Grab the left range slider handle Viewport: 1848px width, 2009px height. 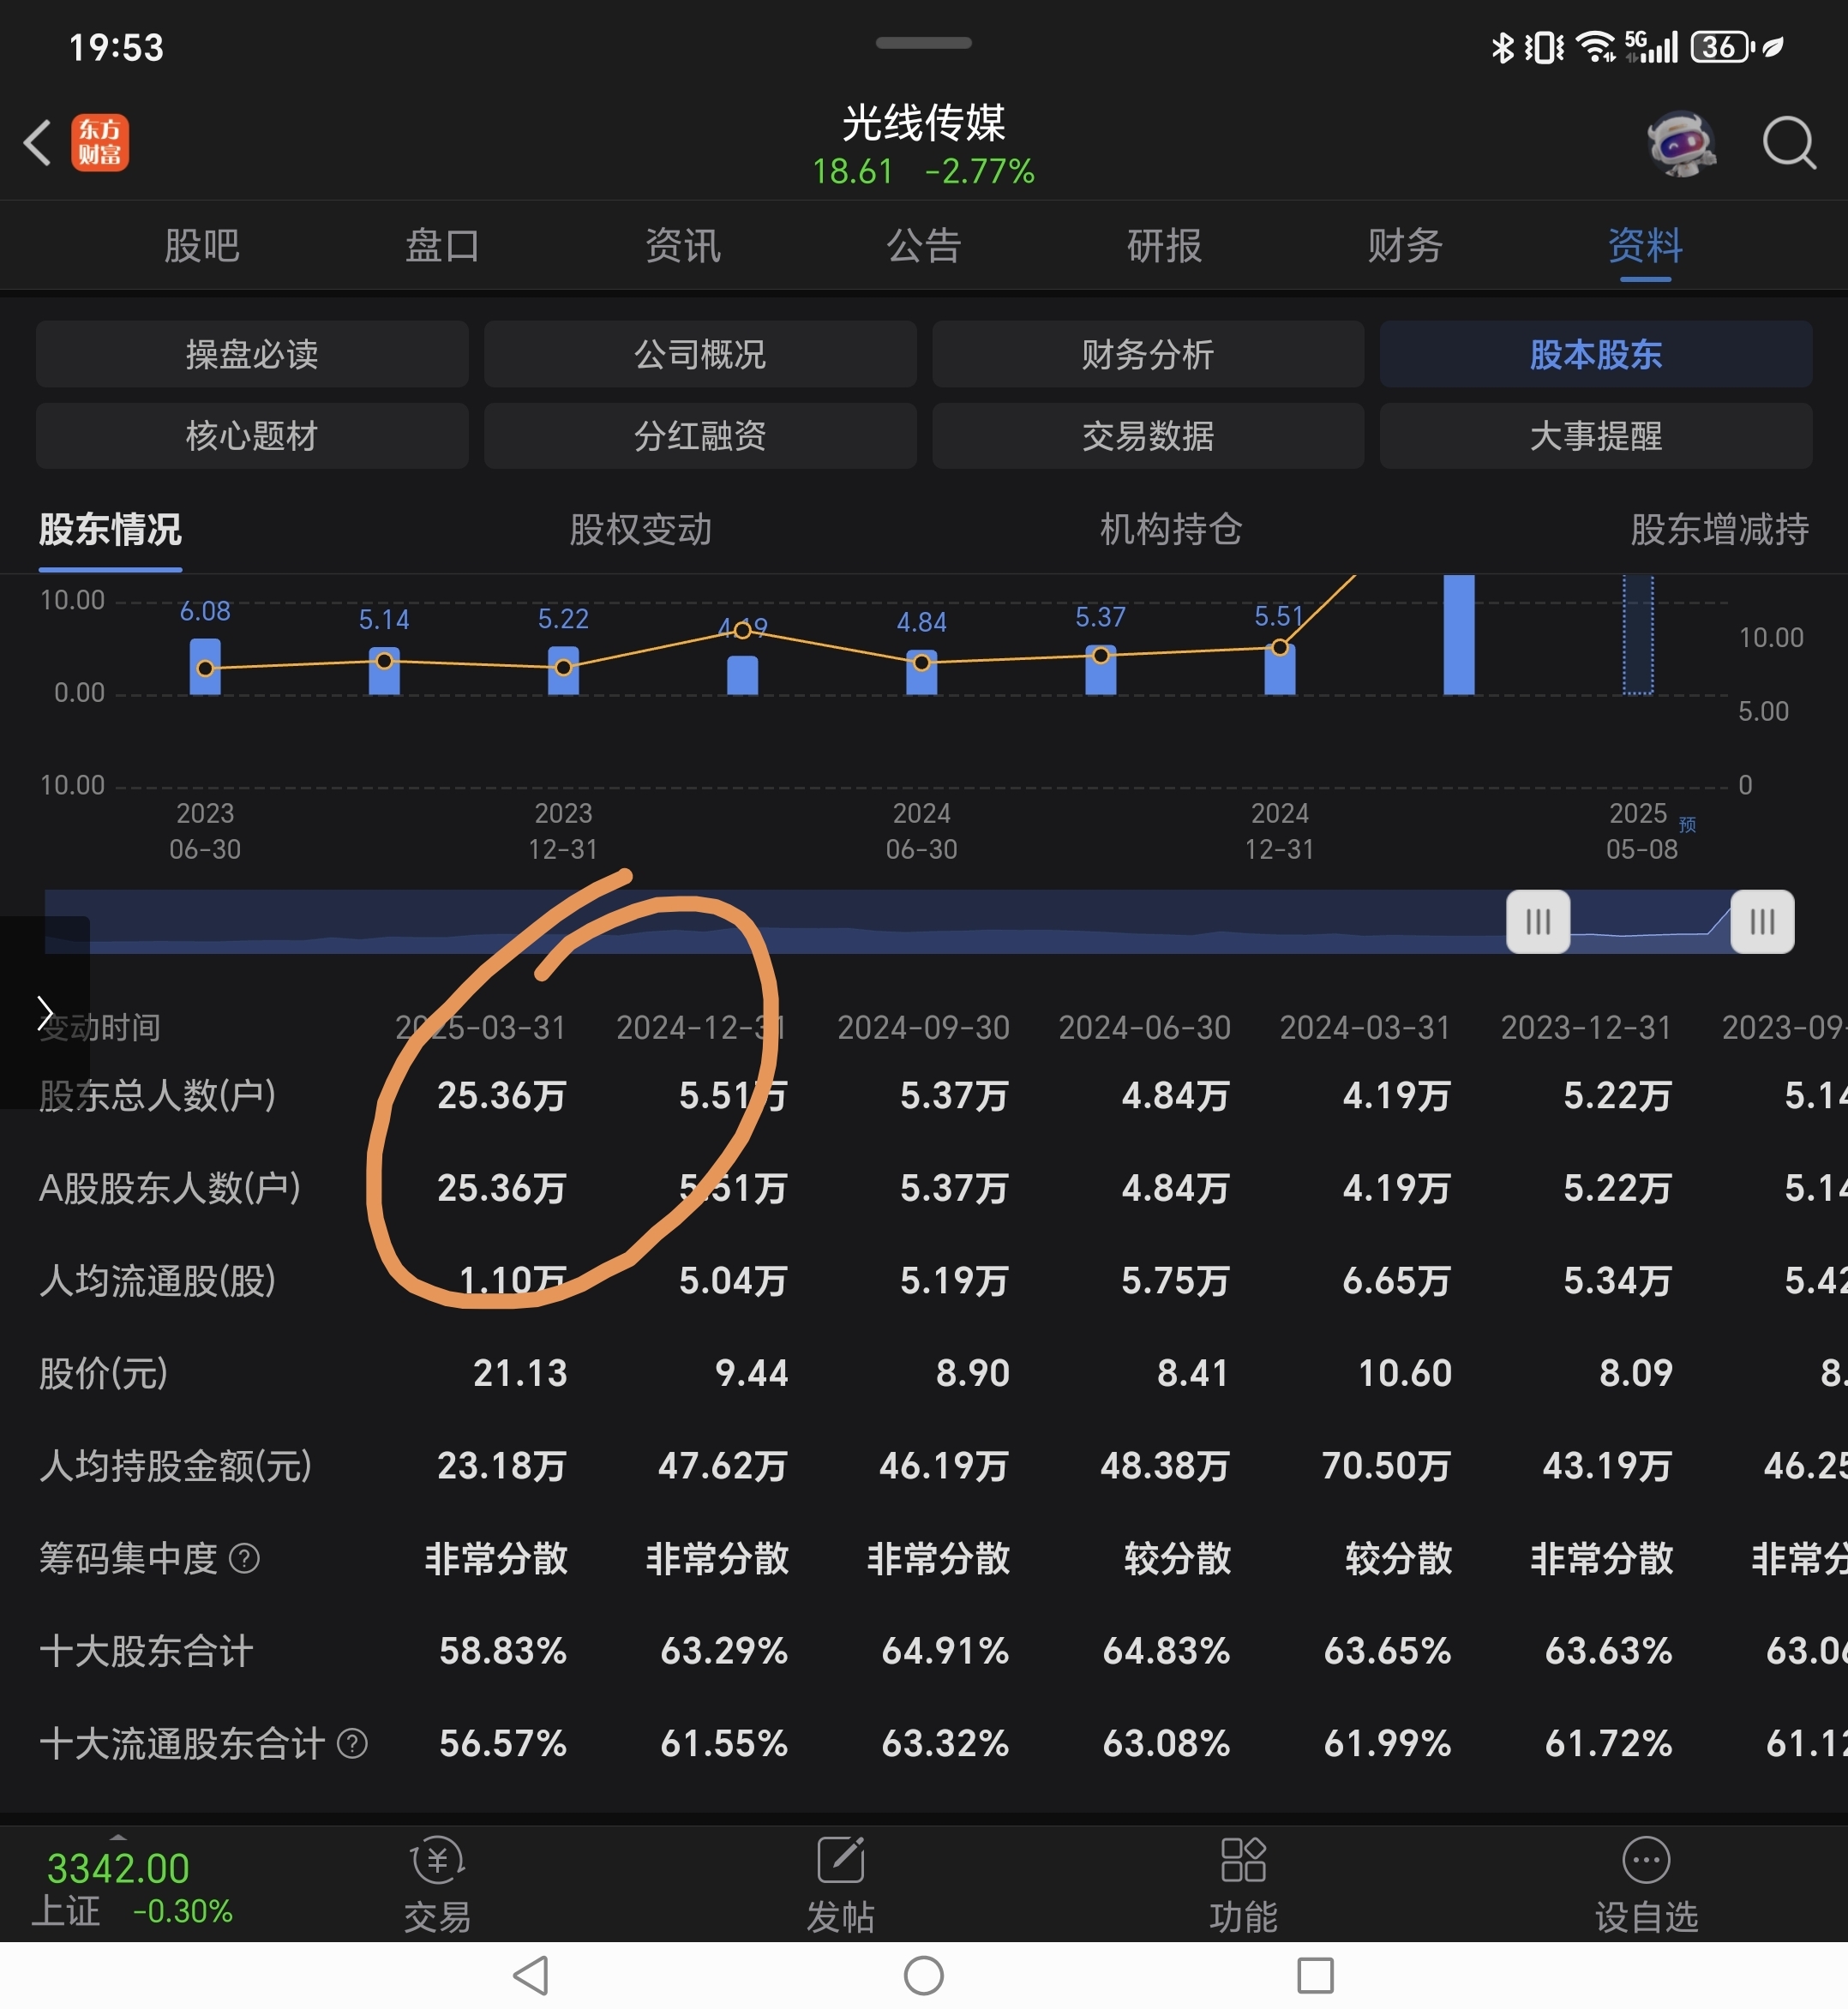pos(1538,921)
